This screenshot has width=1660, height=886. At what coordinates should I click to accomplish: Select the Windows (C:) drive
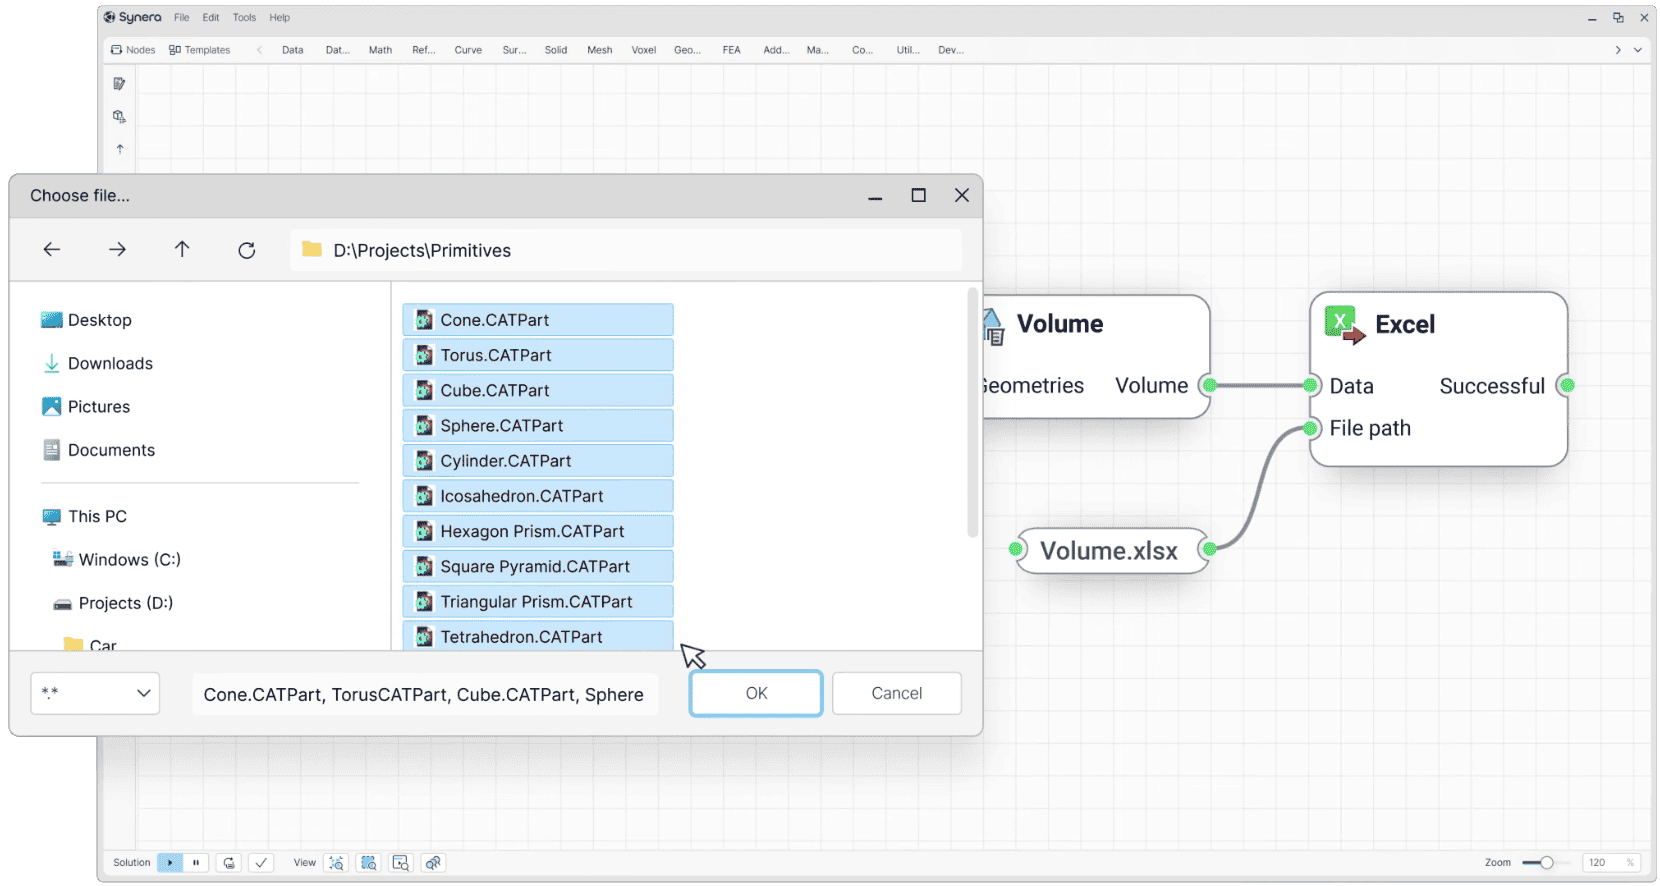click(116, 559)
